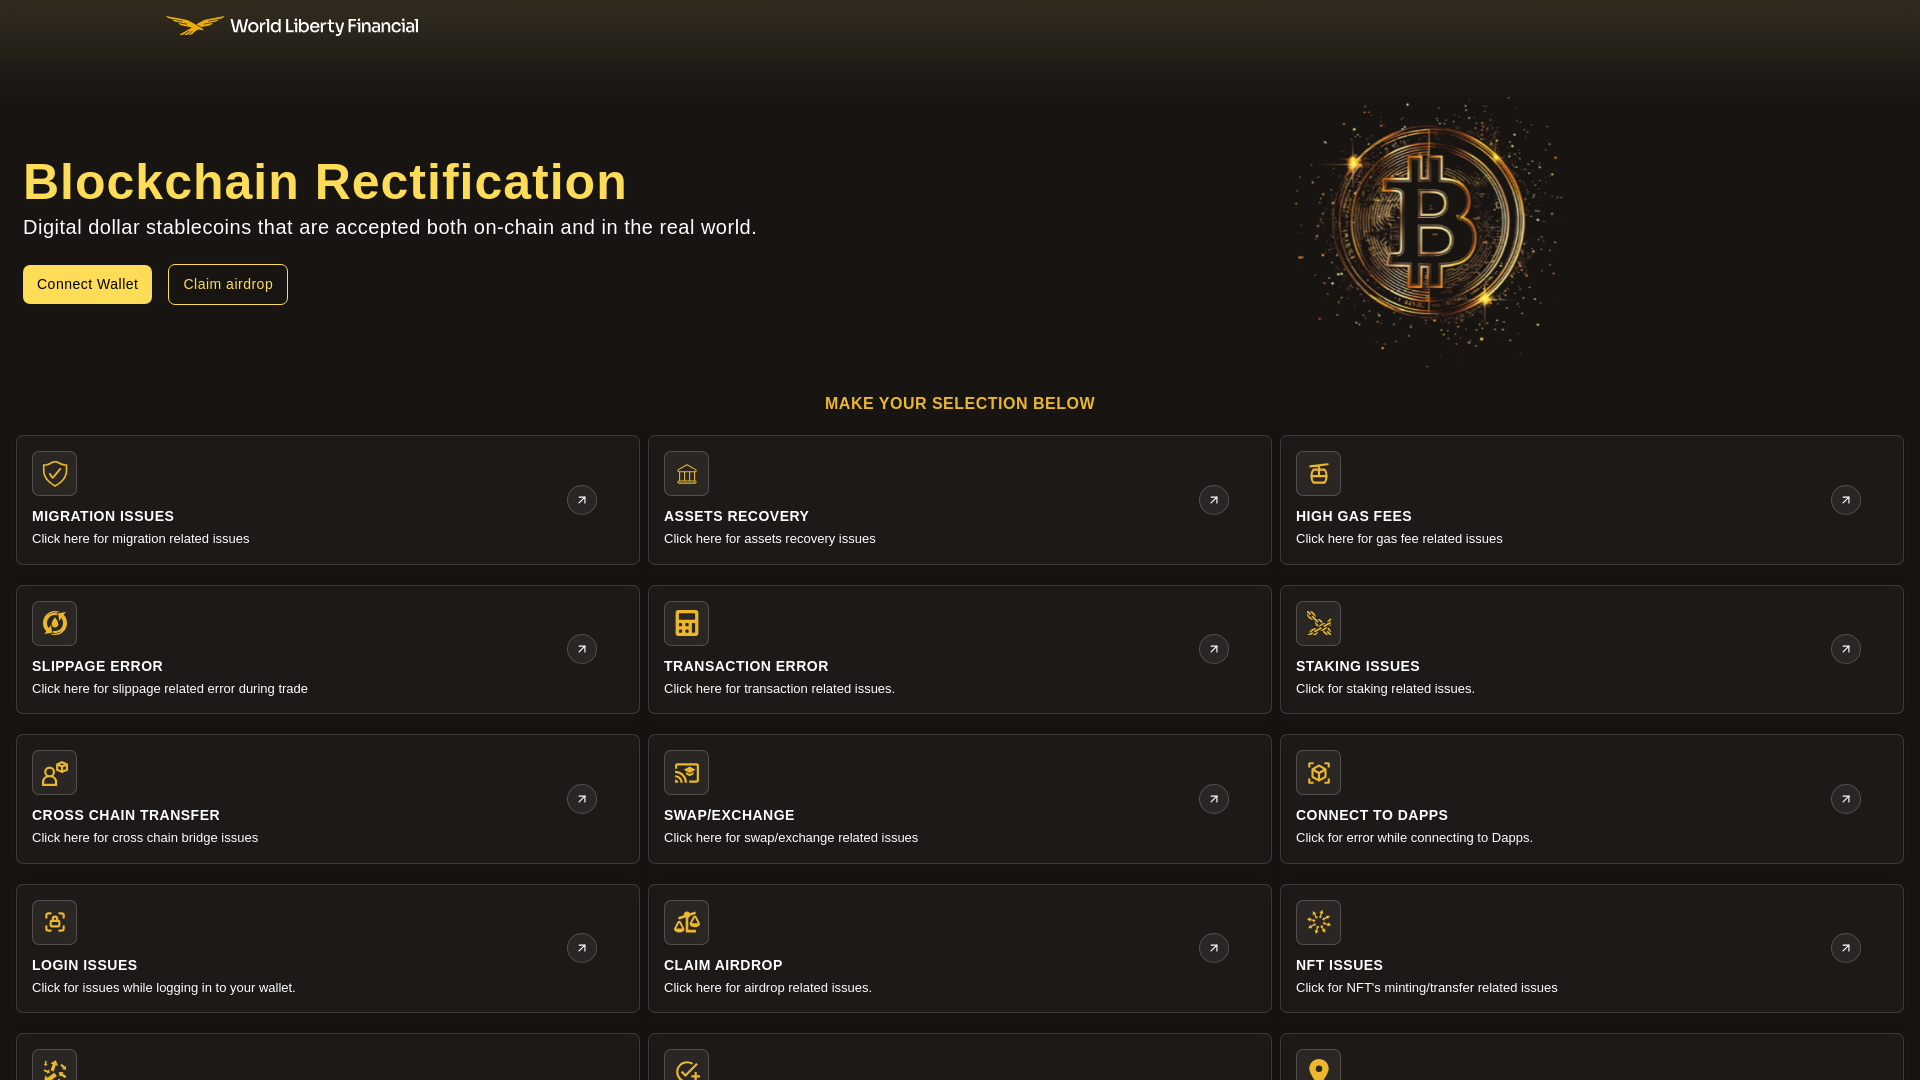Open arrow for Claim Airdrop card

(x=1214, y=948)
